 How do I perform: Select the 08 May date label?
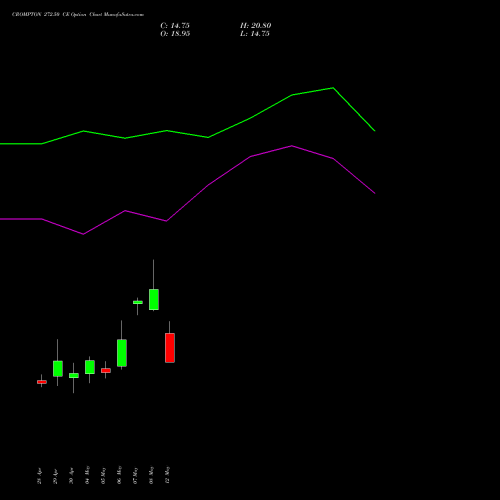tap(151, 475)
